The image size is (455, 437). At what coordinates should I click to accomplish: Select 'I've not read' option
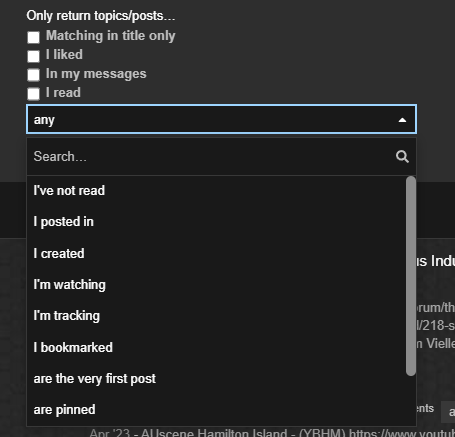click(x=217, y=191)
